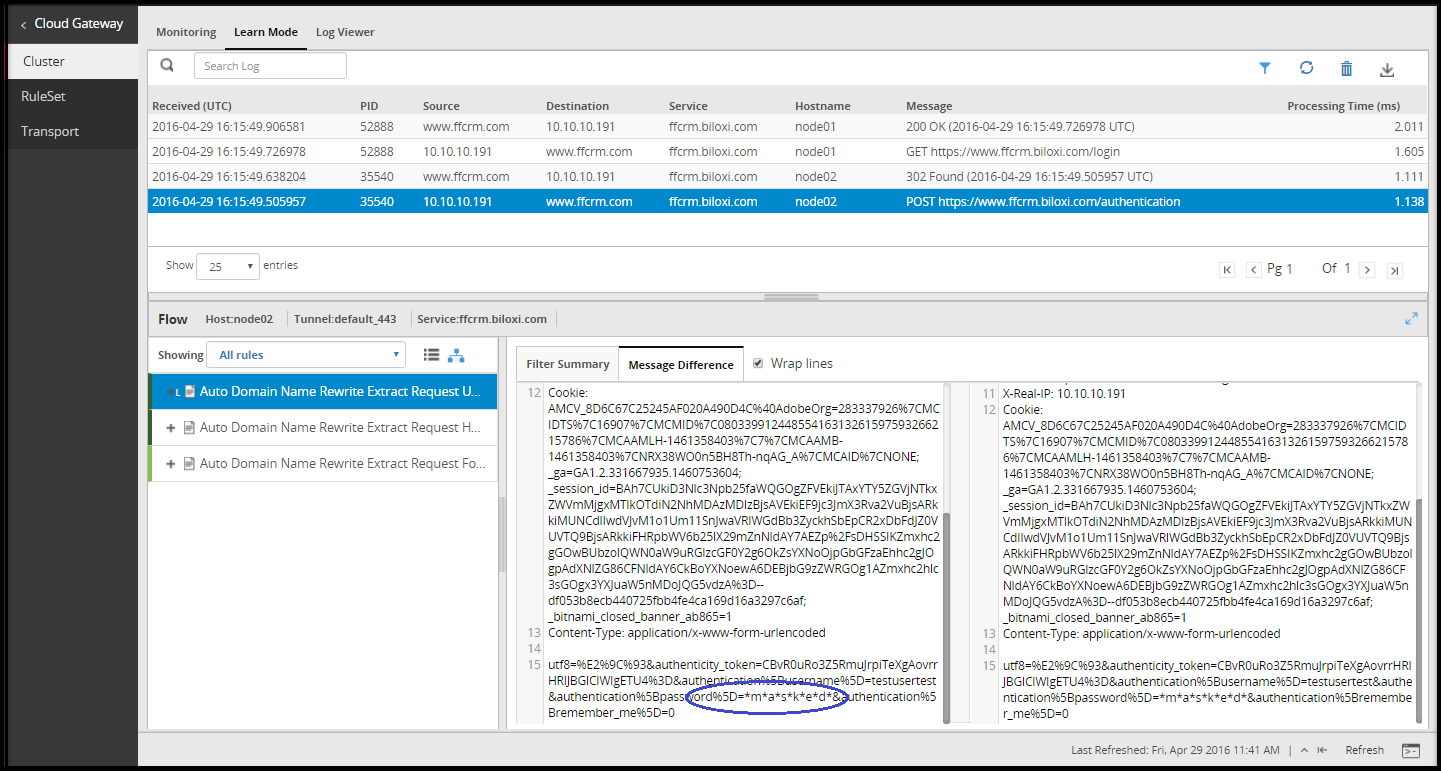This screenshot has height=771, width=1441.
Task: Toggle the Wrap lines checkbox
Action: click(x=758, y=363)
